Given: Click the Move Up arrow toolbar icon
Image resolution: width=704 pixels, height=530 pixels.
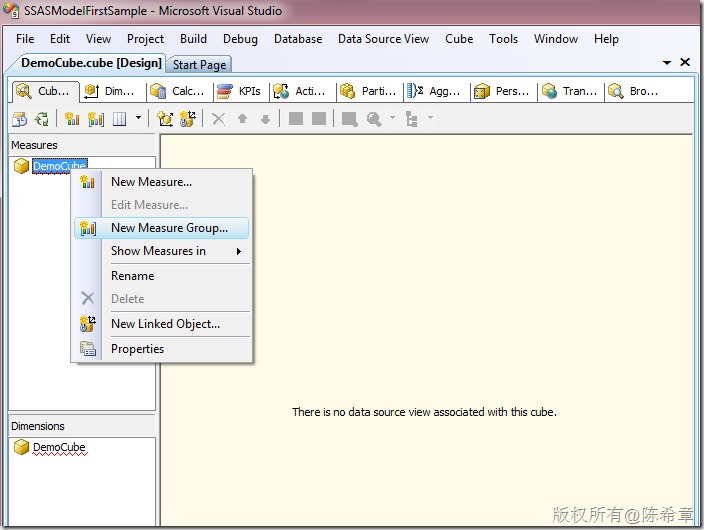Looking at the screenshot, I should (x=242, y=119).
